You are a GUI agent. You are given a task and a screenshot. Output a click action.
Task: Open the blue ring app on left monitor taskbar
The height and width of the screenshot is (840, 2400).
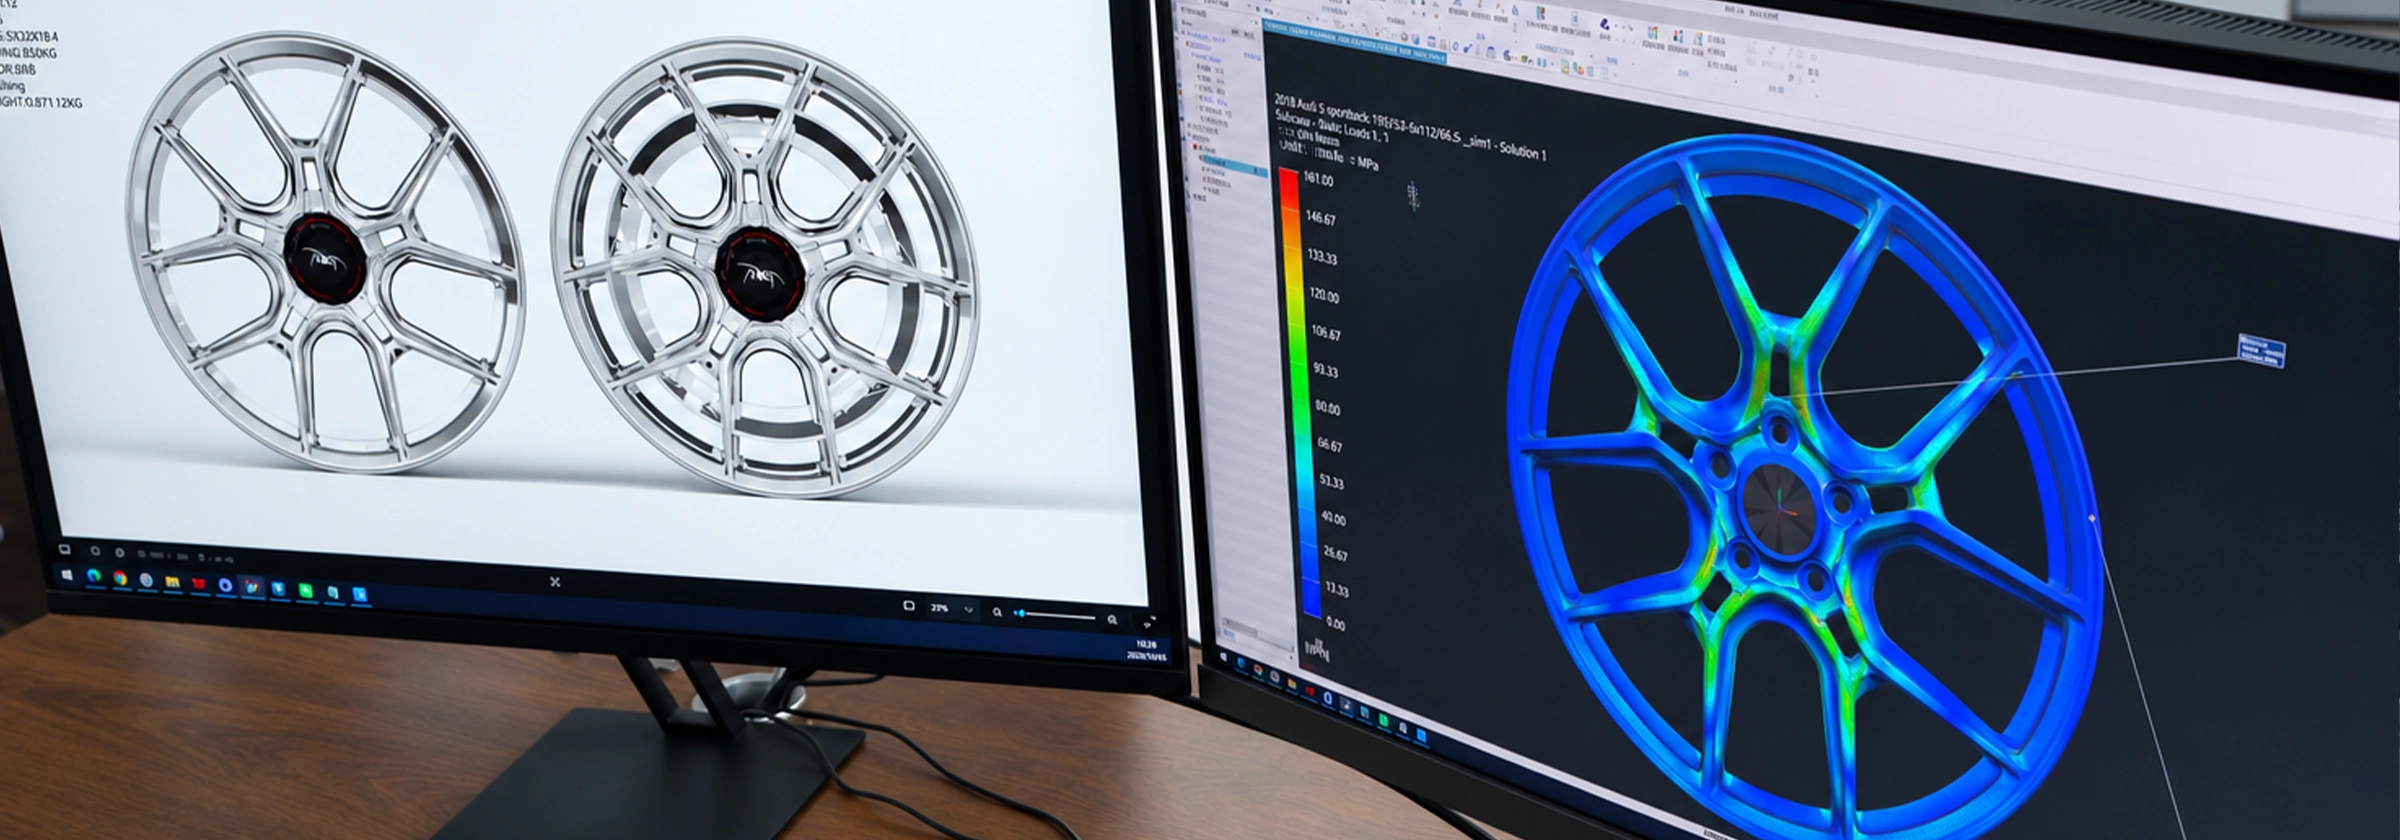[x=226, y=585]
